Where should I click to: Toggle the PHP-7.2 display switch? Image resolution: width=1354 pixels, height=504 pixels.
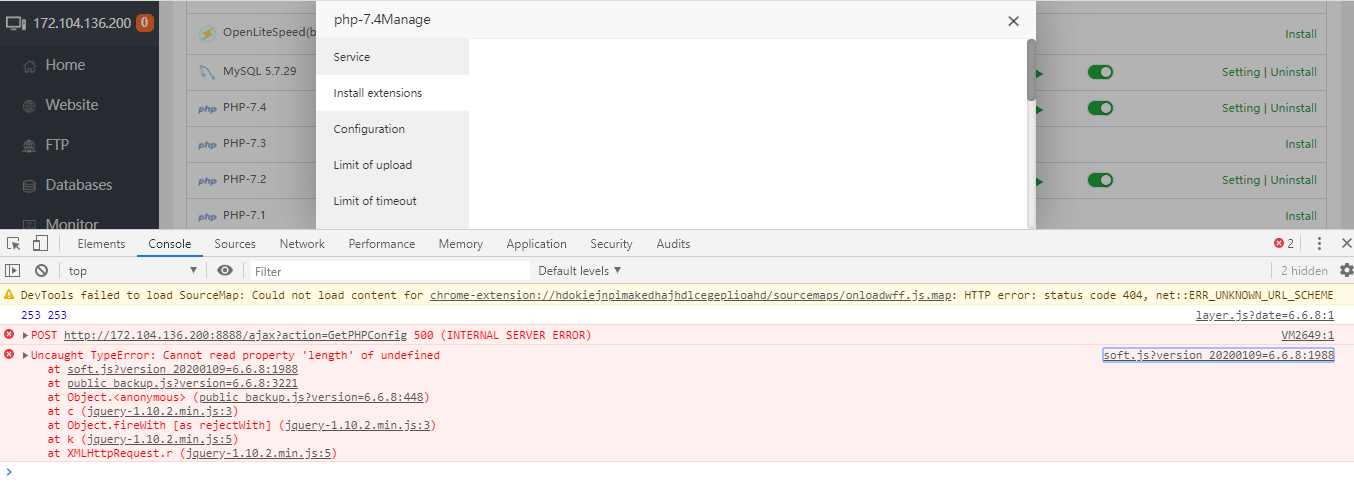coord(1100,180)
